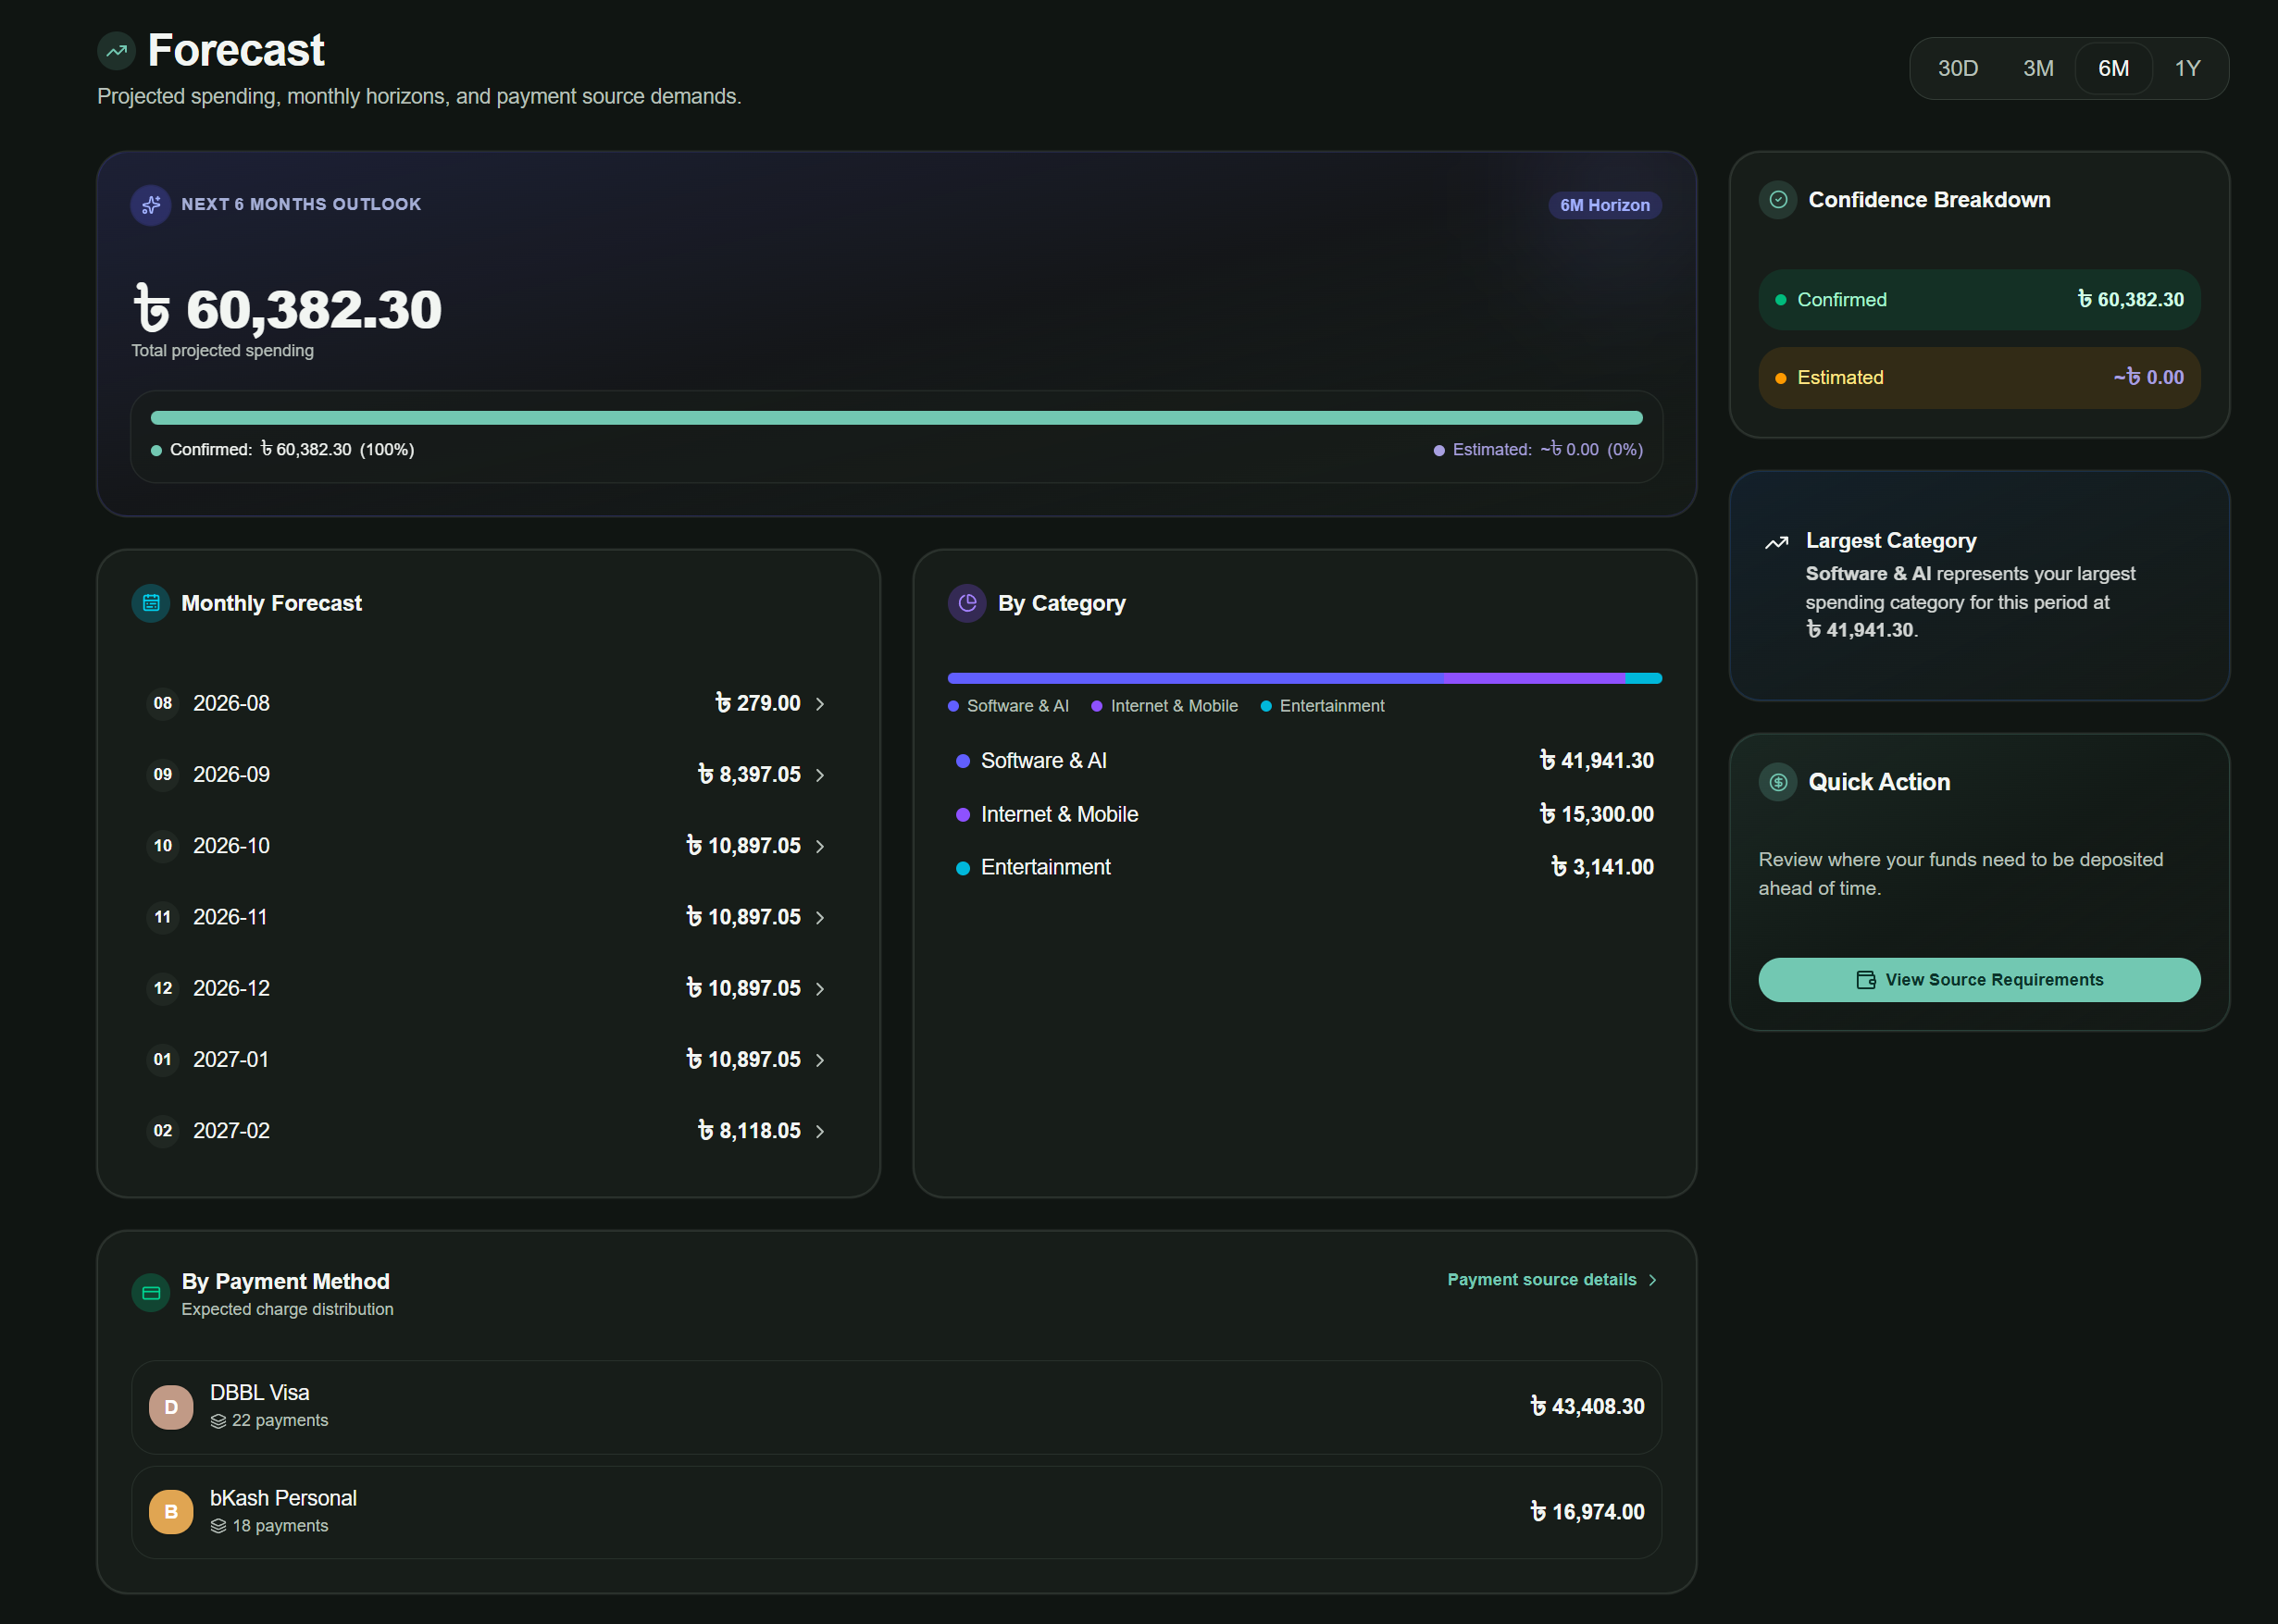Click the stack icon beside 18 payments
The width and height of the screenshot is (2278, 1624).
[x=218, y=1526]
